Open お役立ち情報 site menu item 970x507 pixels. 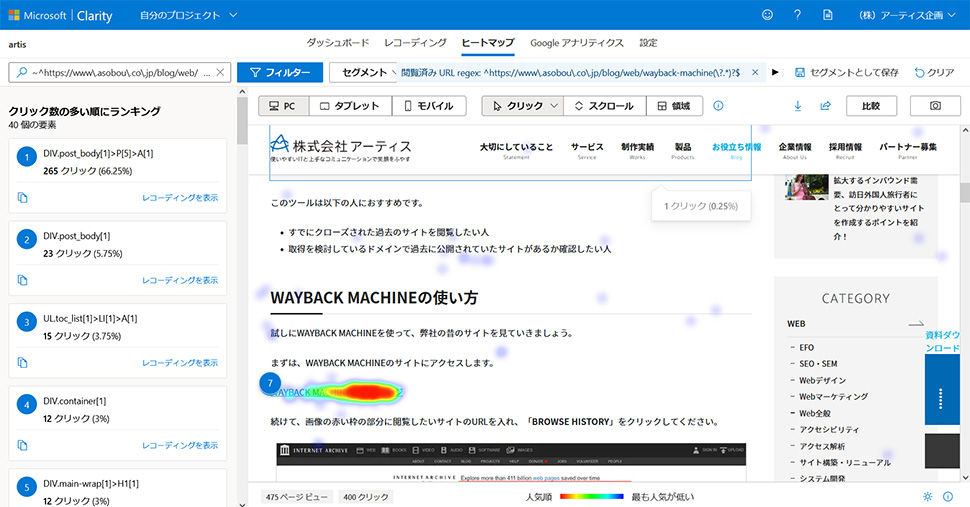point(736,150)
